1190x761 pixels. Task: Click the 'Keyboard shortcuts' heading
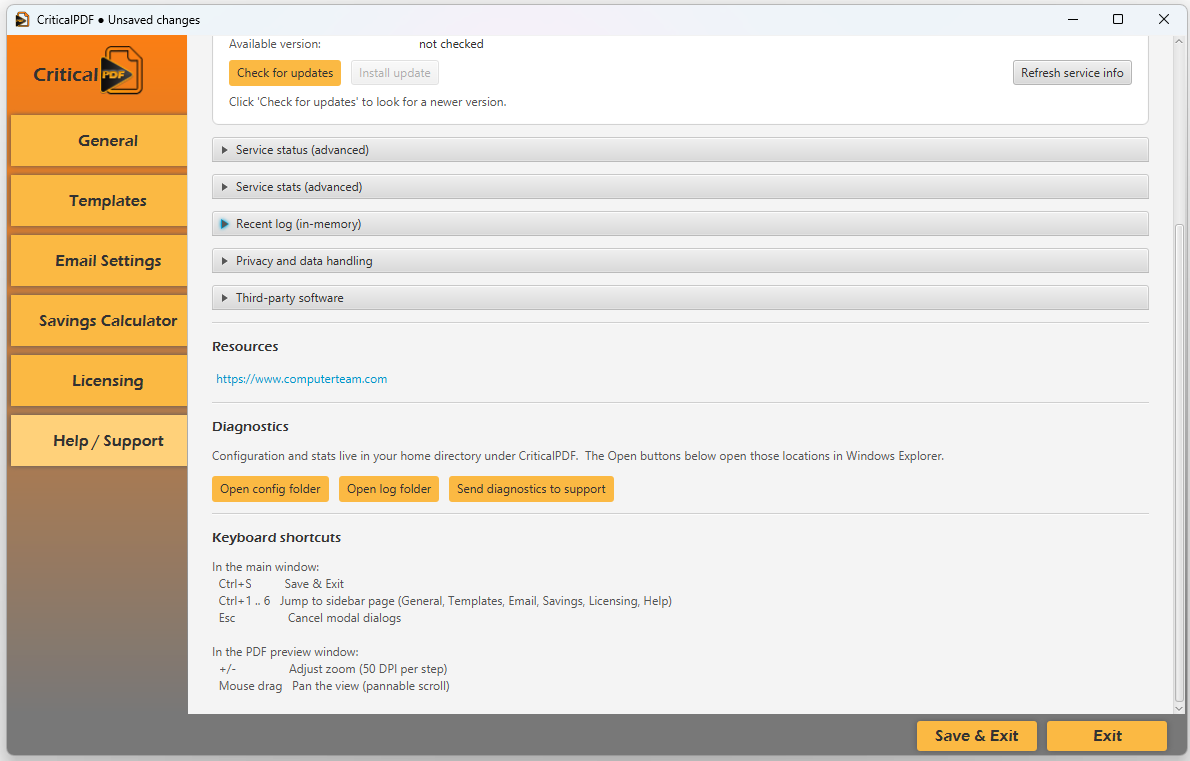[x=276, y=537]
